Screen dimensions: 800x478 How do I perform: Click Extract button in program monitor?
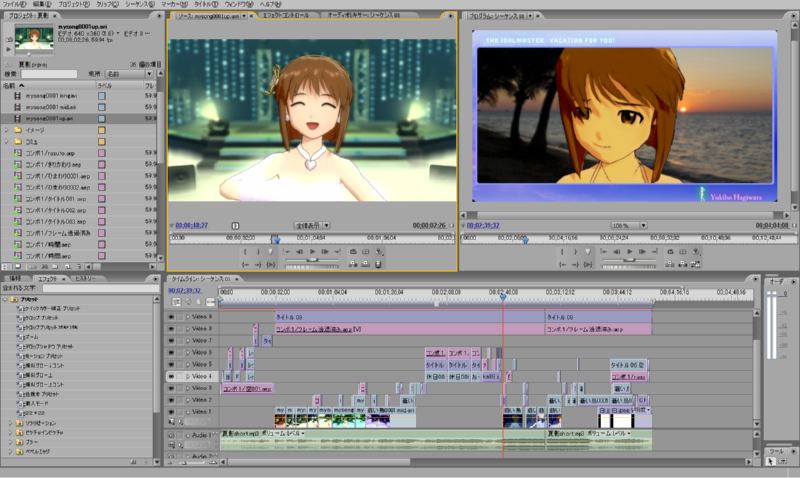(683, 264)
